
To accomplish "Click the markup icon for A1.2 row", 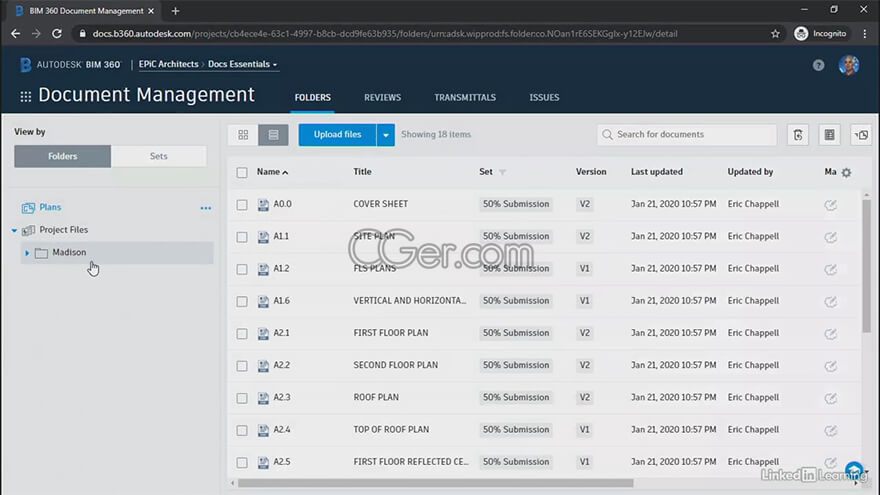I will [831, 269].
